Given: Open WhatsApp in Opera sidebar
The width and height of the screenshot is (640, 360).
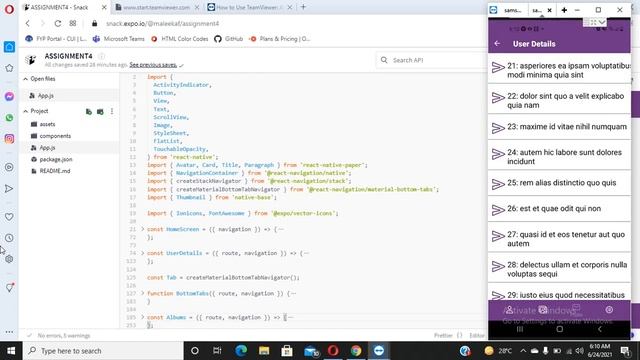Looking at the screenshot, I should [9, 118].
